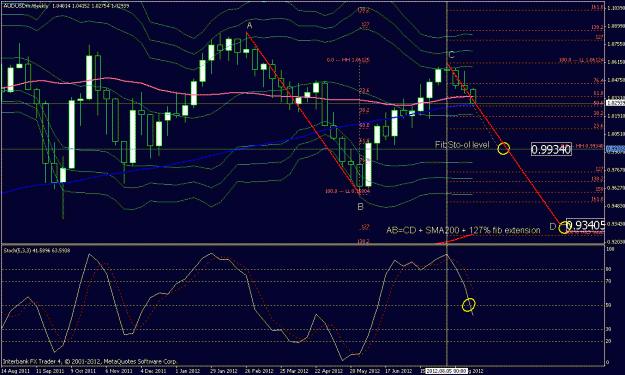The image size is (625, 375).
Task: Click the 100.0 -- LL 0.96004 Fibonacci label
Action: (x=348, y=191)
